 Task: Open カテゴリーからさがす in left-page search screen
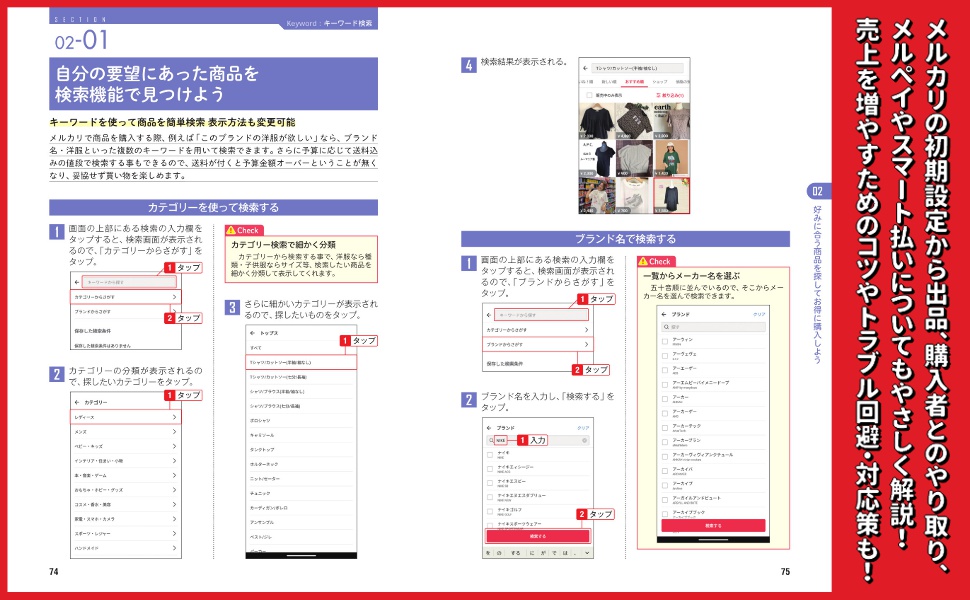coord(126,297)
